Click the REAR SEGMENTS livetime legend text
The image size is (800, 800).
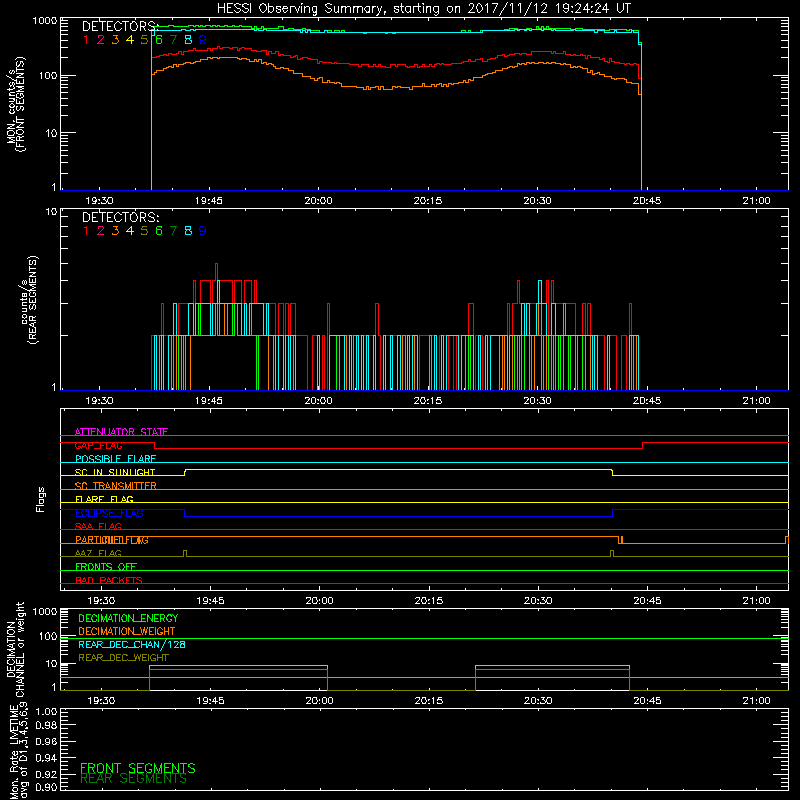133,779
